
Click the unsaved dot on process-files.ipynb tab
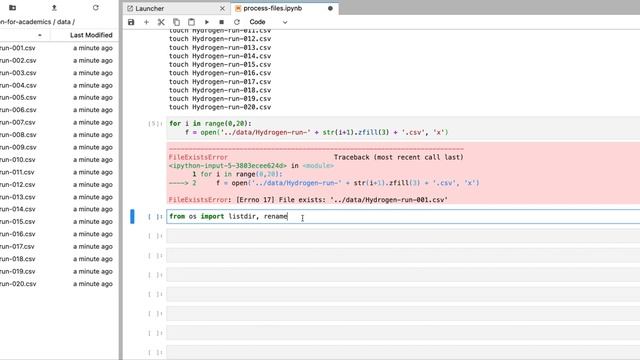(330, 8)
